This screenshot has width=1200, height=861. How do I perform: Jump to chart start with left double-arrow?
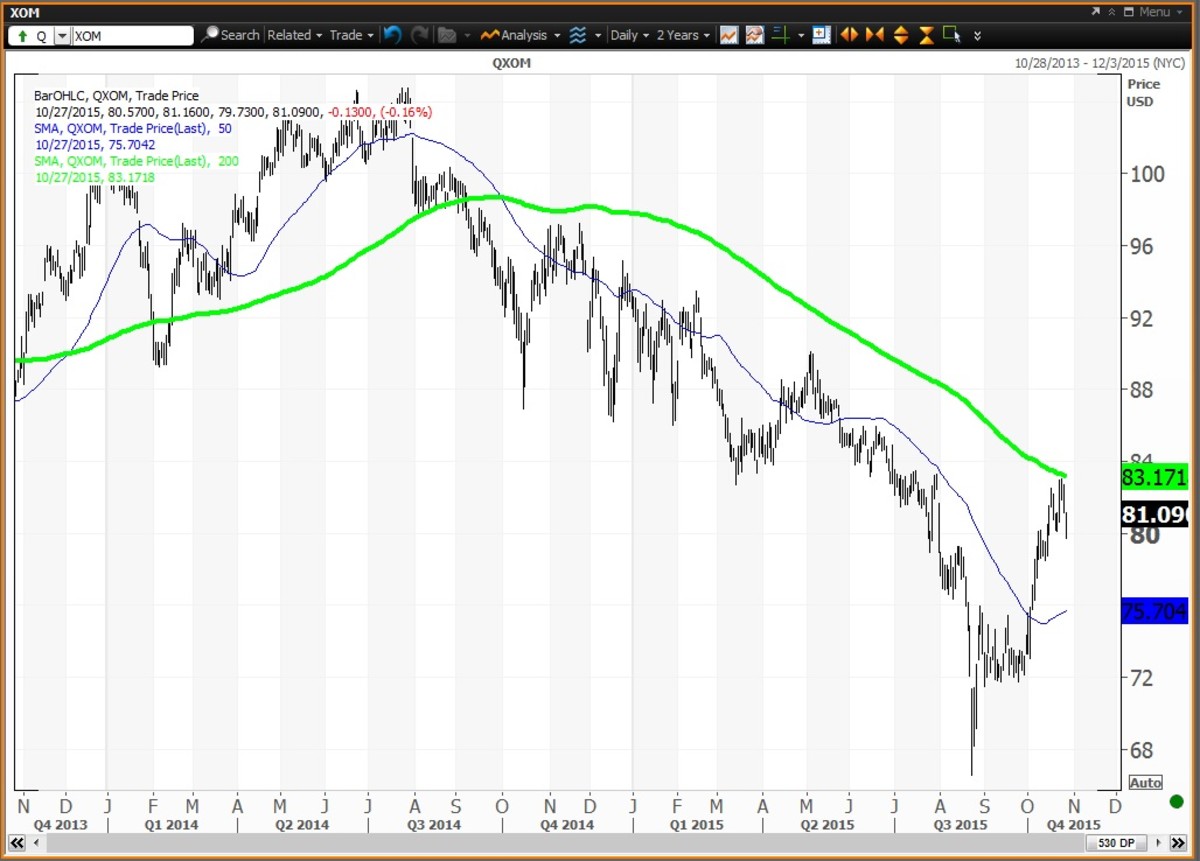tap(15, 844)
